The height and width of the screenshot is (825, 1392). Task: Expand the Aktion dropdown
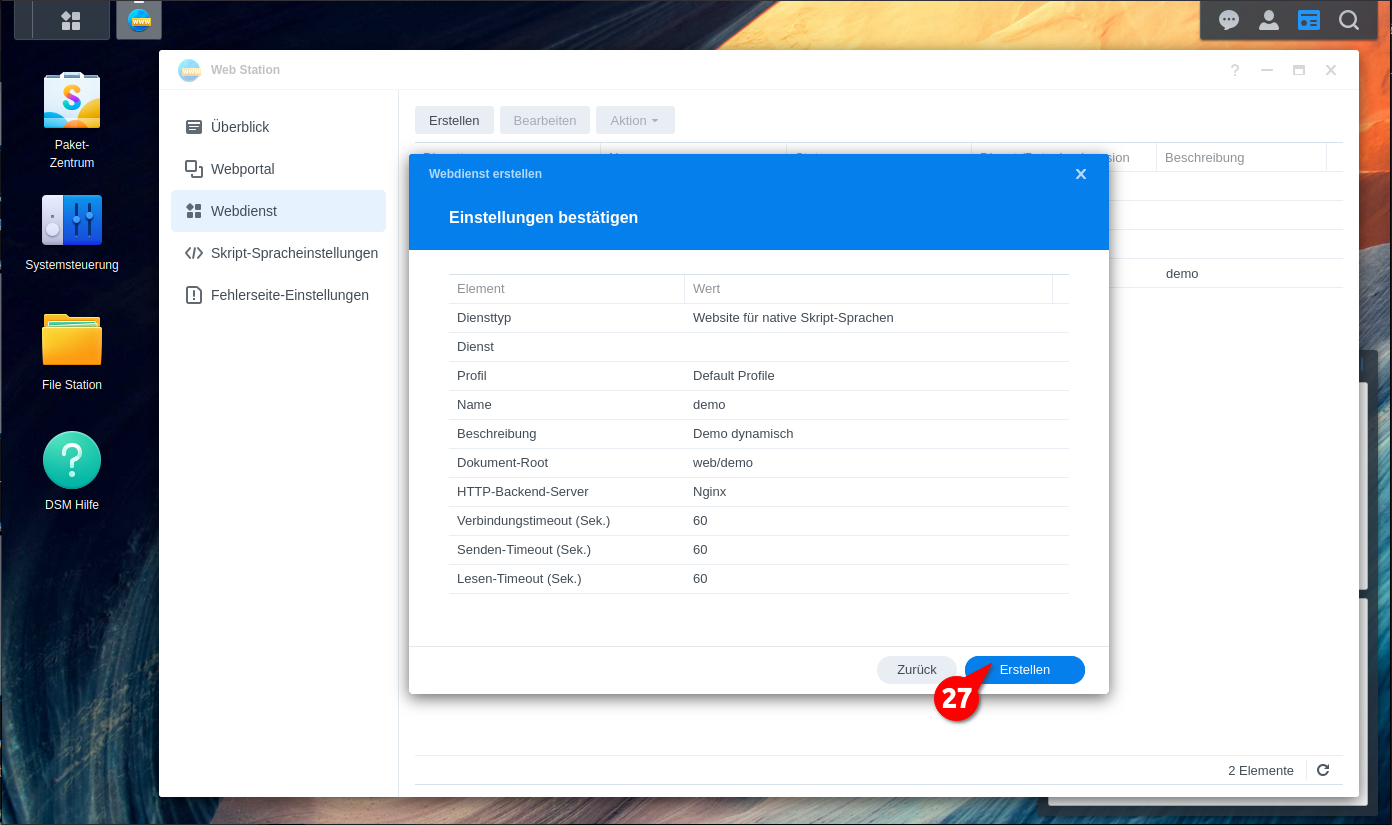(x=635, y=120)
